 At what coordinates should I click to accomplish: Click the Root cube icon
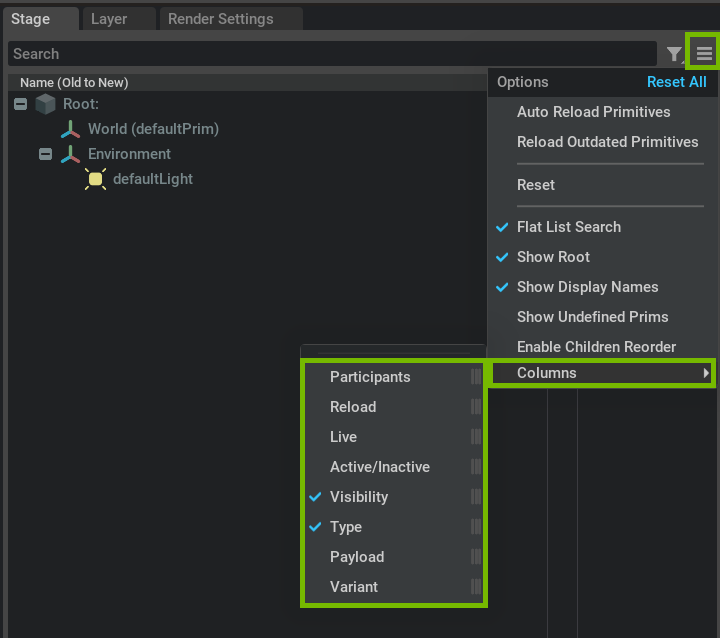coord(45,104)
